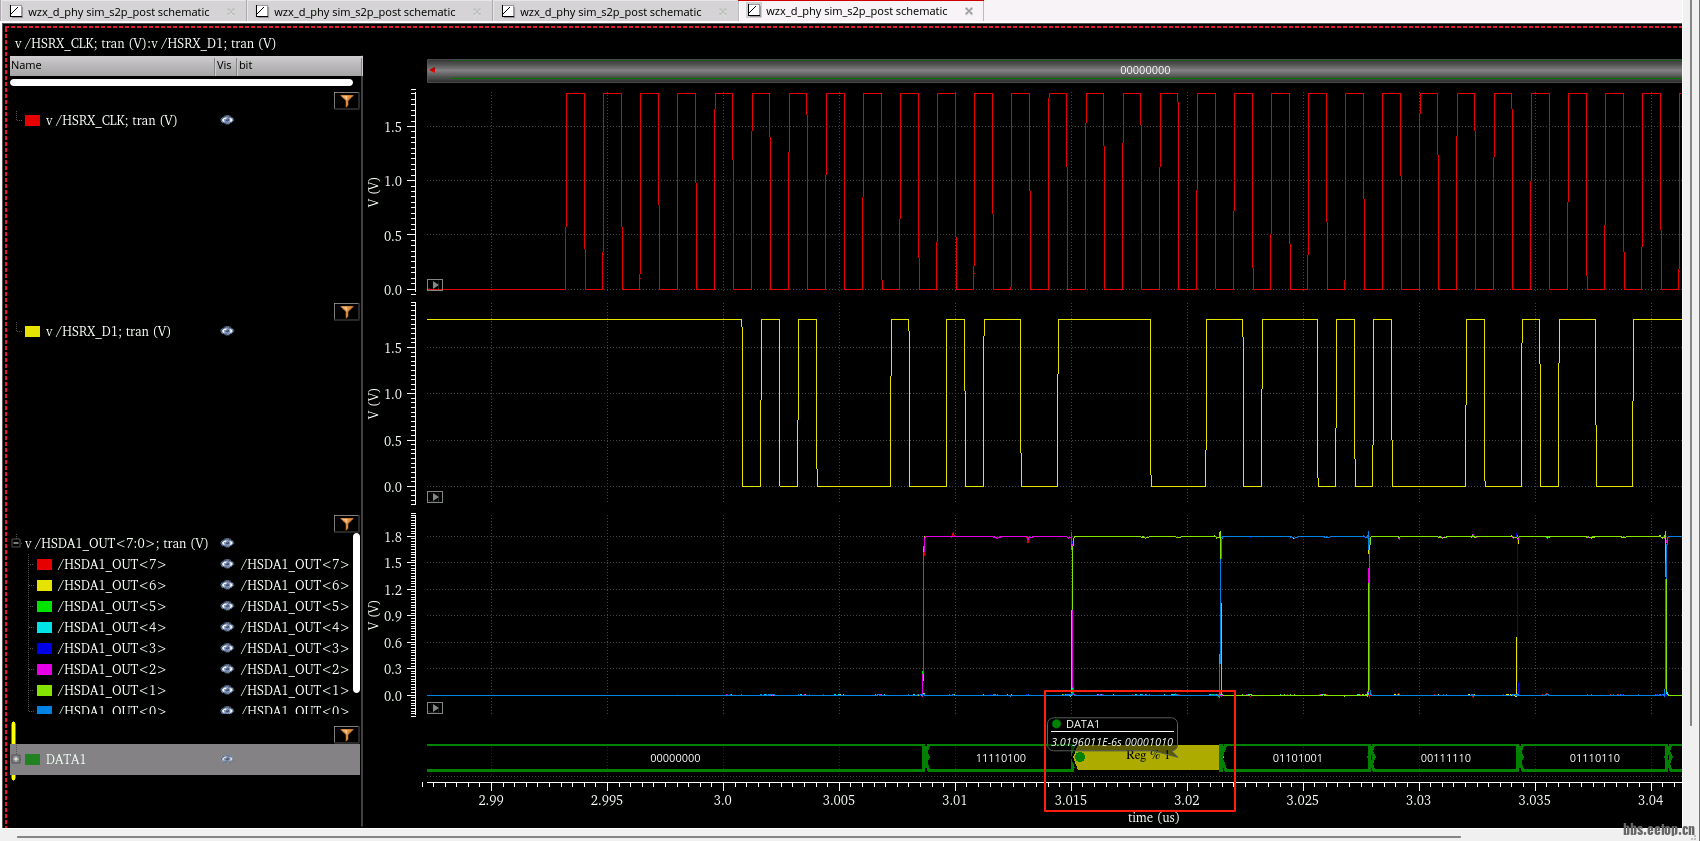This screenshot has height=841, width=1700.
Task: Select the v /HSRX_D1; tran (V) row
Action: coord(108,331)
